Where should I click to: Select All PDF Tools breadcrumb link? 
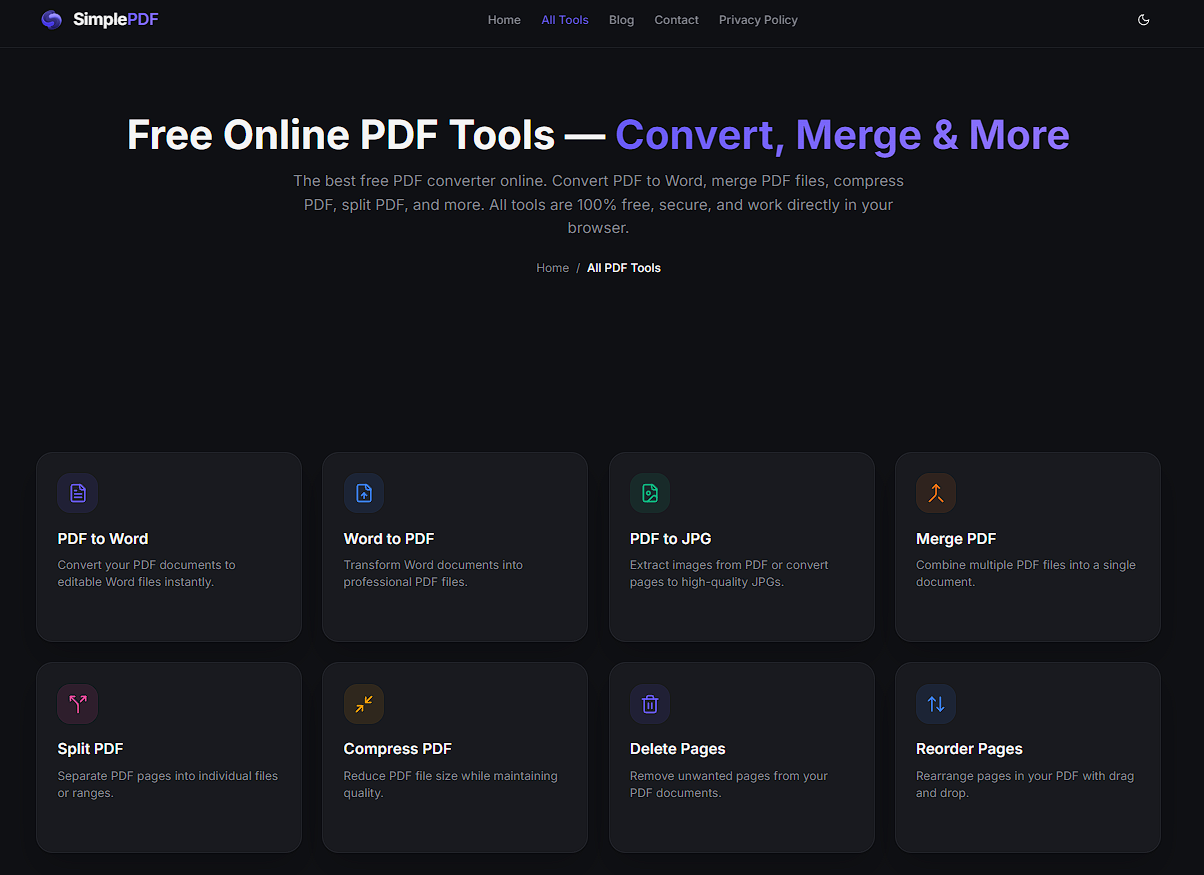click(623, 267)
